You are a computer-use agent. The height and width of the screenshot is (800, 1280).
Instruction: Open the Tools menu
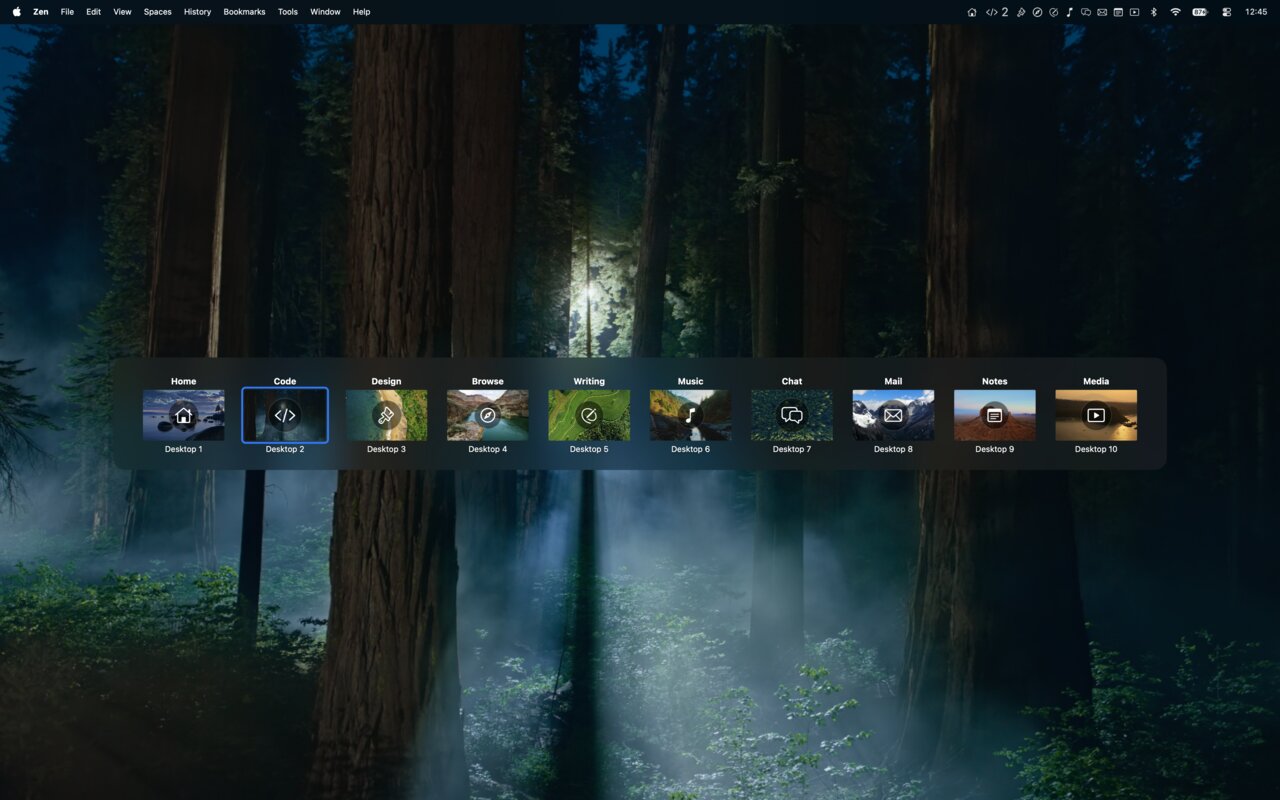pos(288,12)
